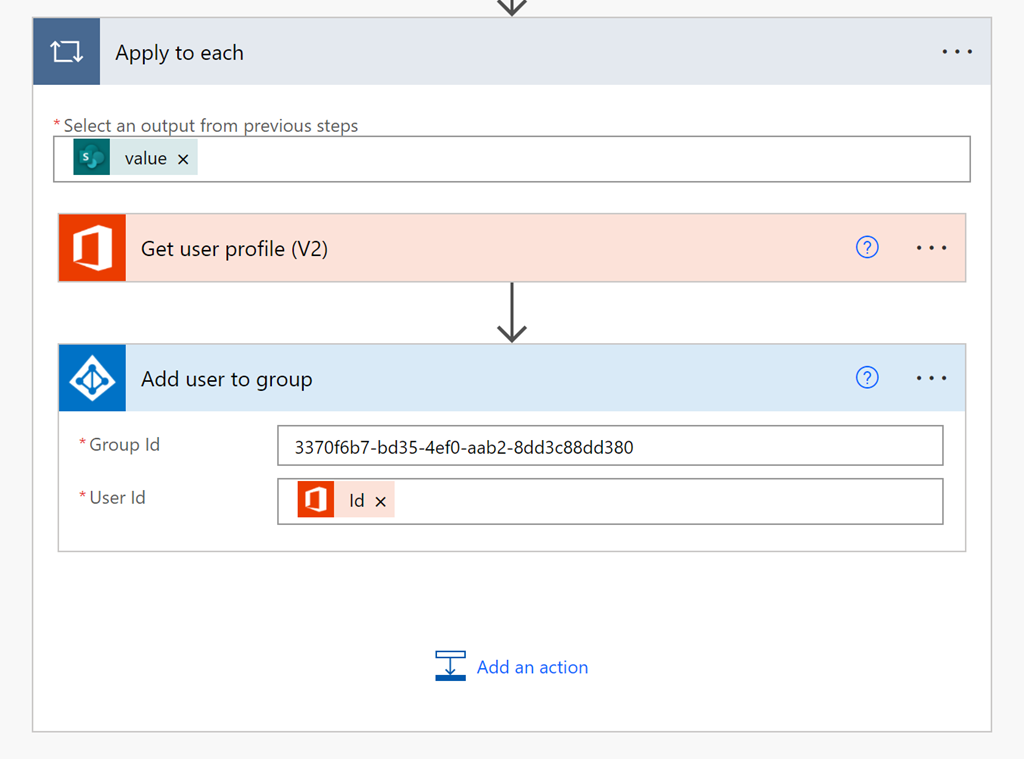The width and height of the screenshot is (1024, 759).
Task: Open the Apply to each ellipsis menu
Action: [x=956, y=52]
